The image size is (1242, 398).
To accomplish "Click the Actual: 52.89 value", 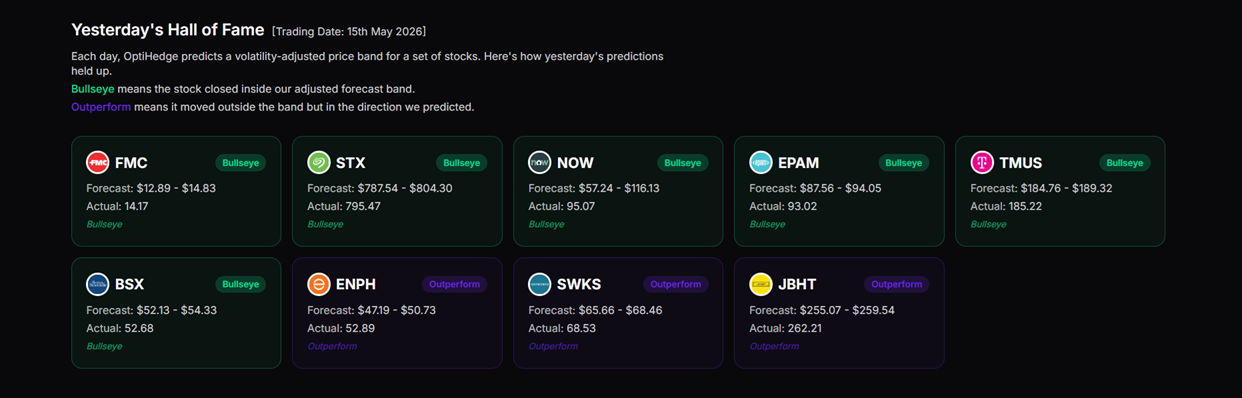I will pyautogui.click(x=341, y=328).
